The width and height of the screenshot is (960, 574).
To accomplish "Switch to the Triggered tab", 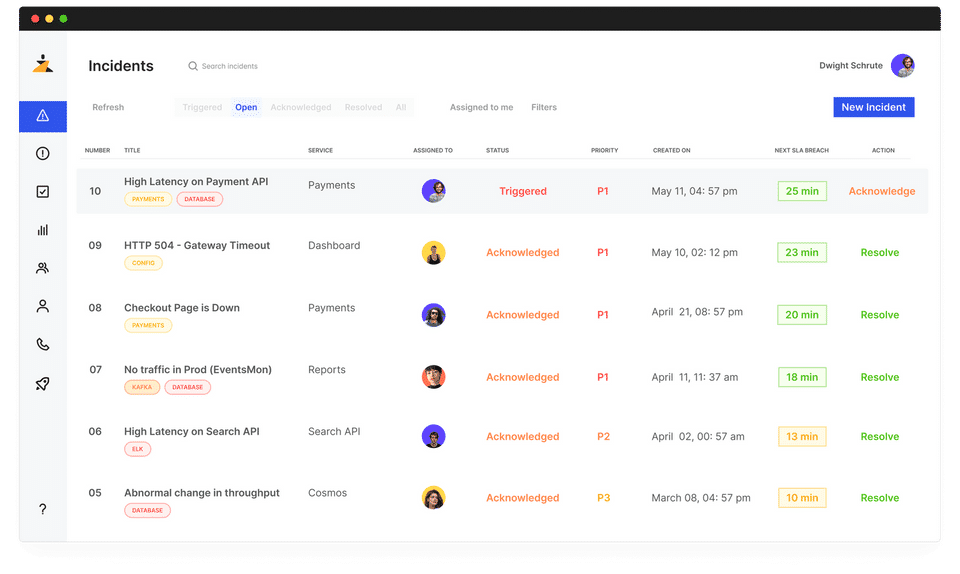I will tap(202, 107).
